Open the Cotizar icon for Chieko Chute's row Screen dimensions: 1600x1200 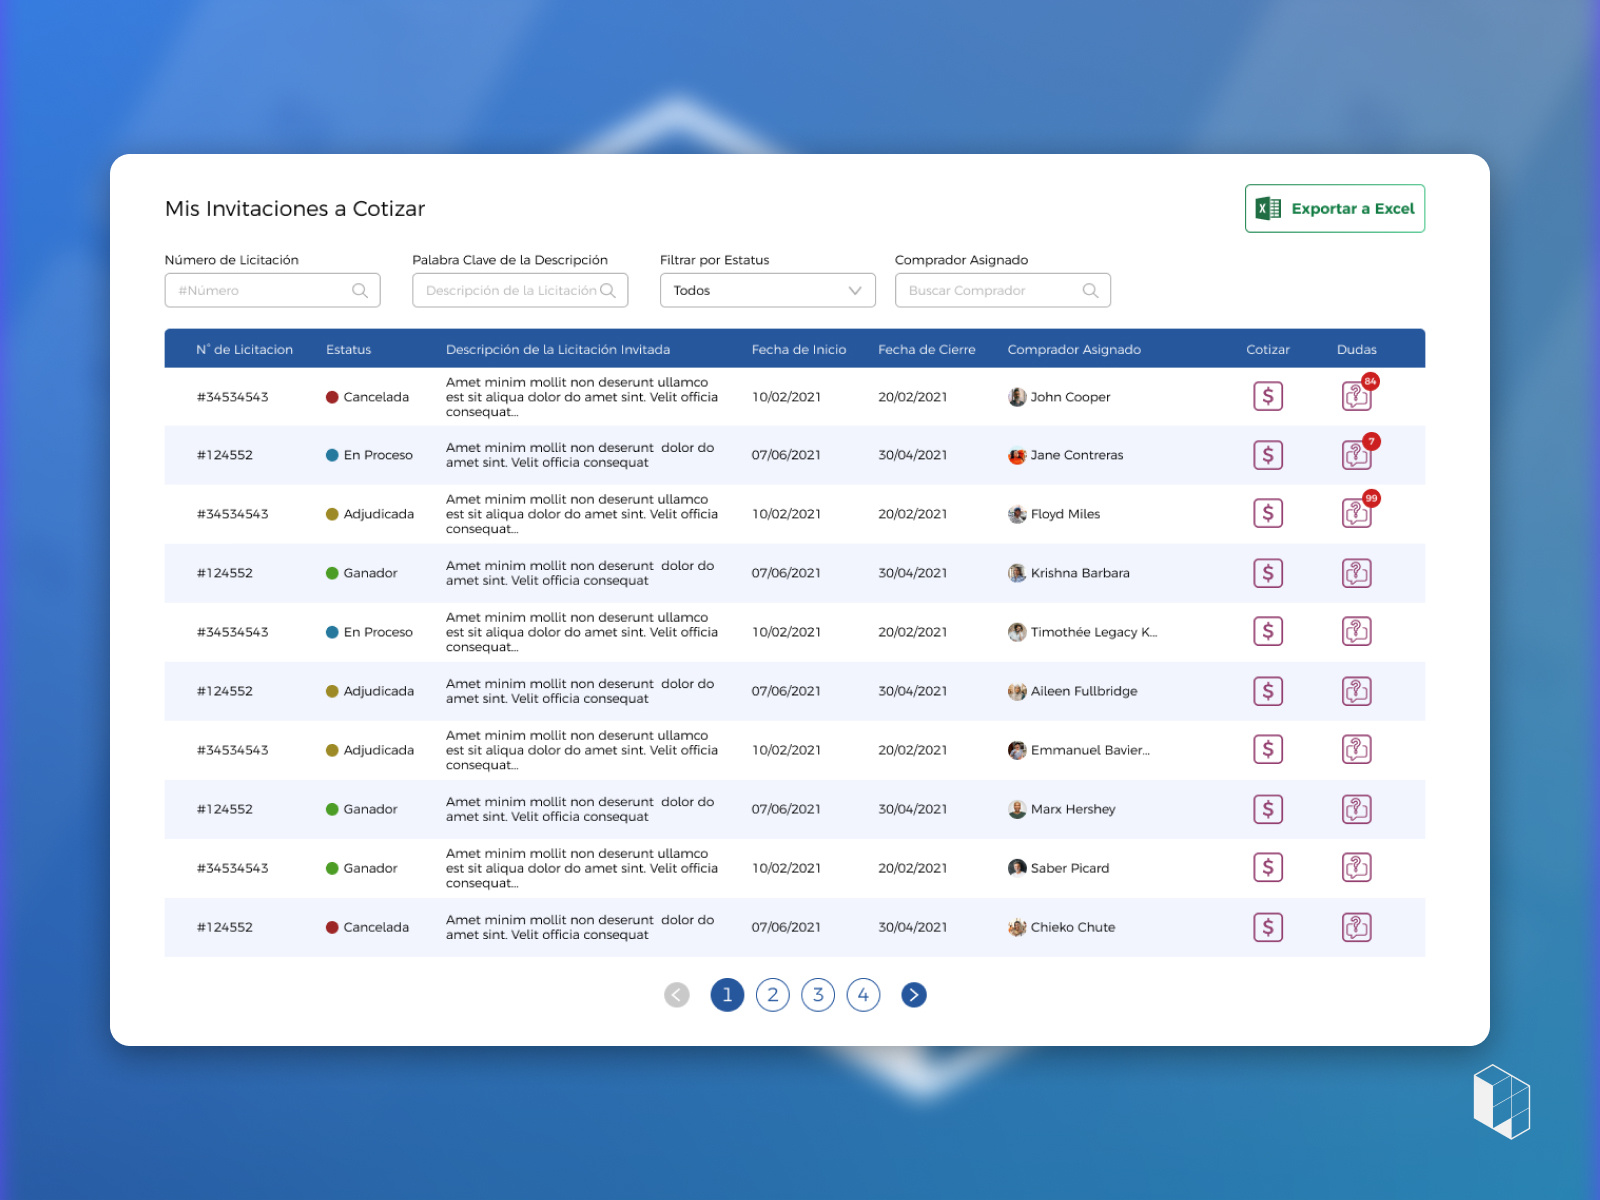[1268, 927]
